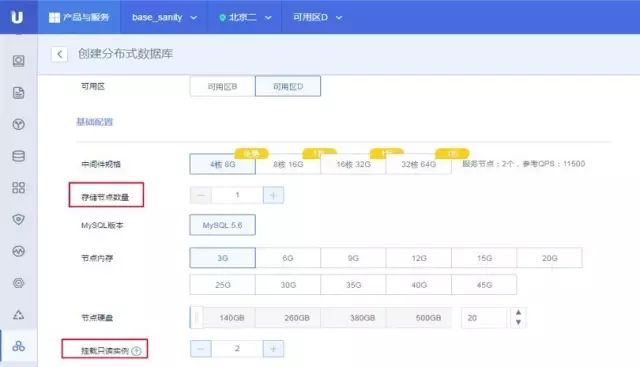Select 40G node memory
Image resolution: width=640 pixels, height=367 pixels.
tap(419, 285)
